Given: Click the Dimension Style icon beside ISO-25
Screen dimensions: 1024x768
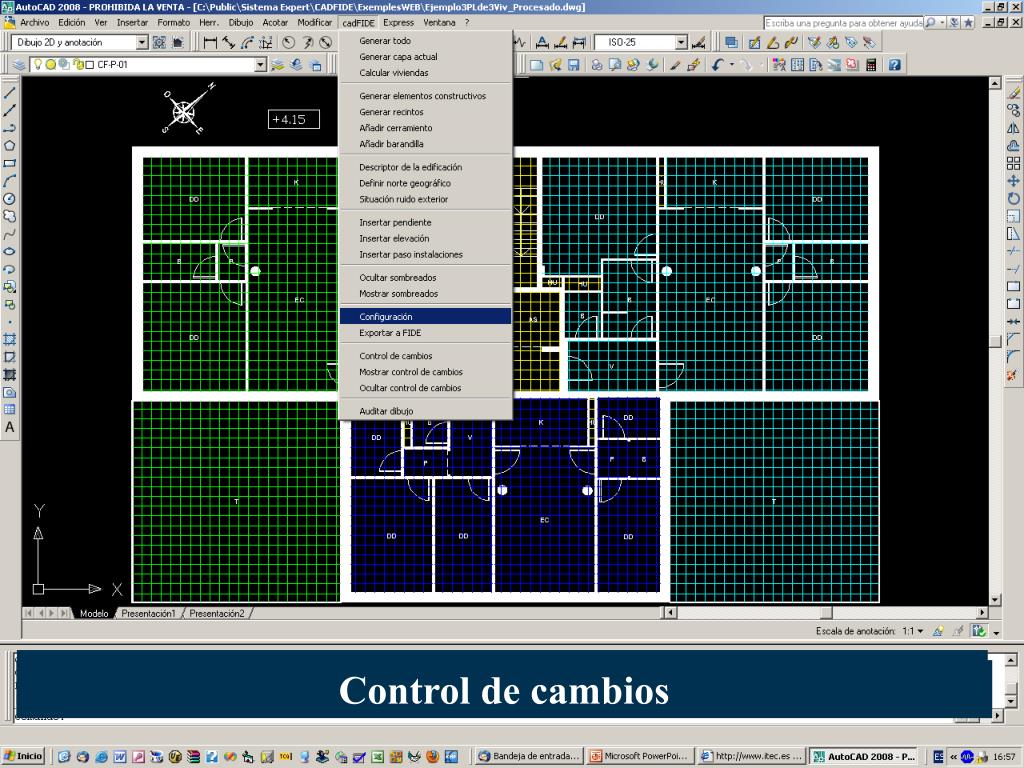Looking at the screenshot, I should [x=698, y=42].
